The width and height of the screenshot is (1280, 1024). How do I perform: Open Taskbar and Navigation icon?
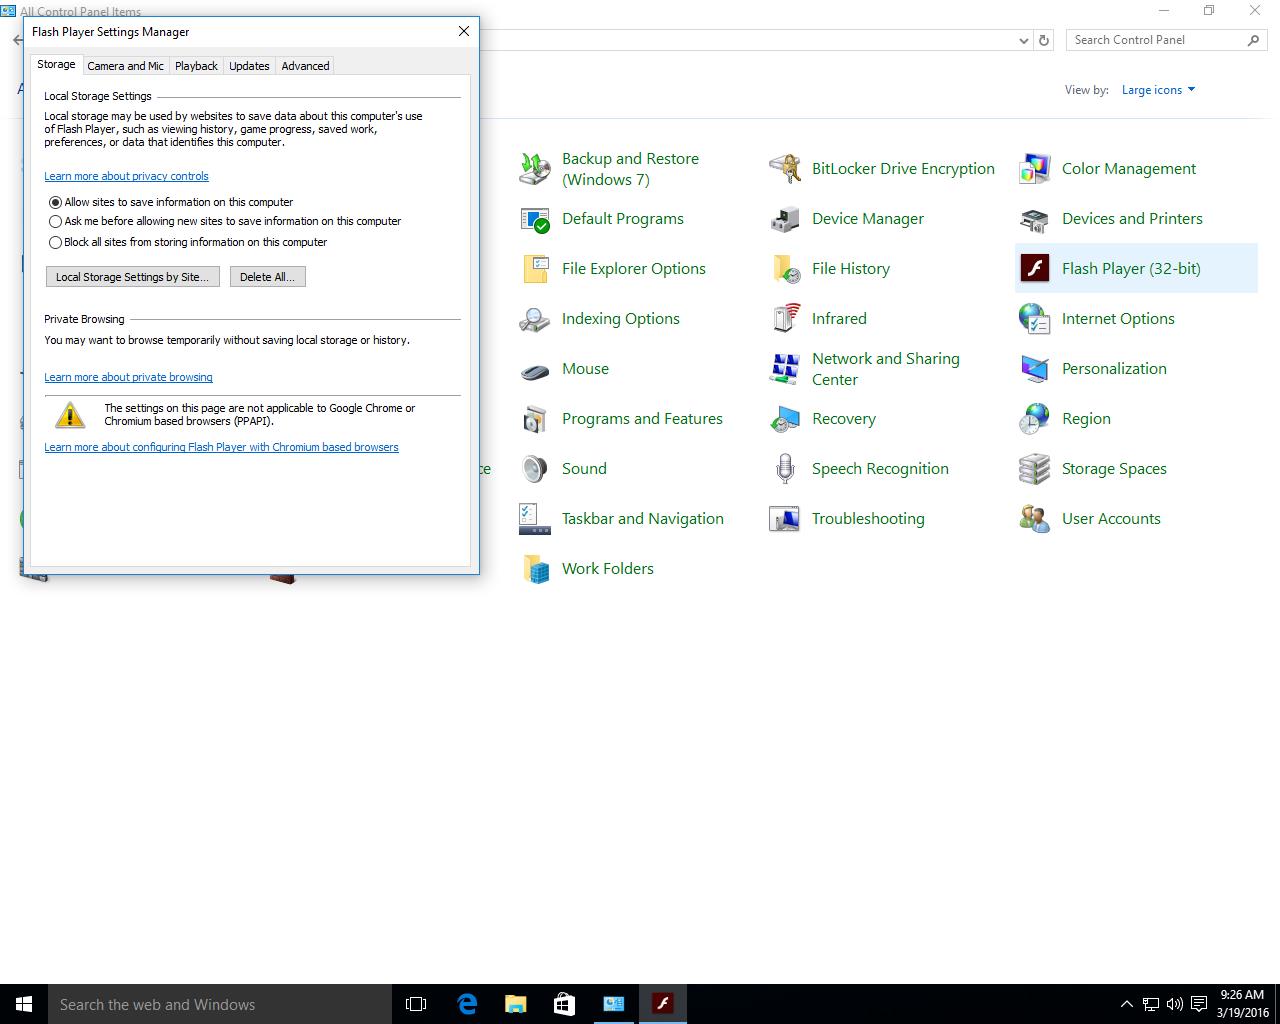pos(534,519)
